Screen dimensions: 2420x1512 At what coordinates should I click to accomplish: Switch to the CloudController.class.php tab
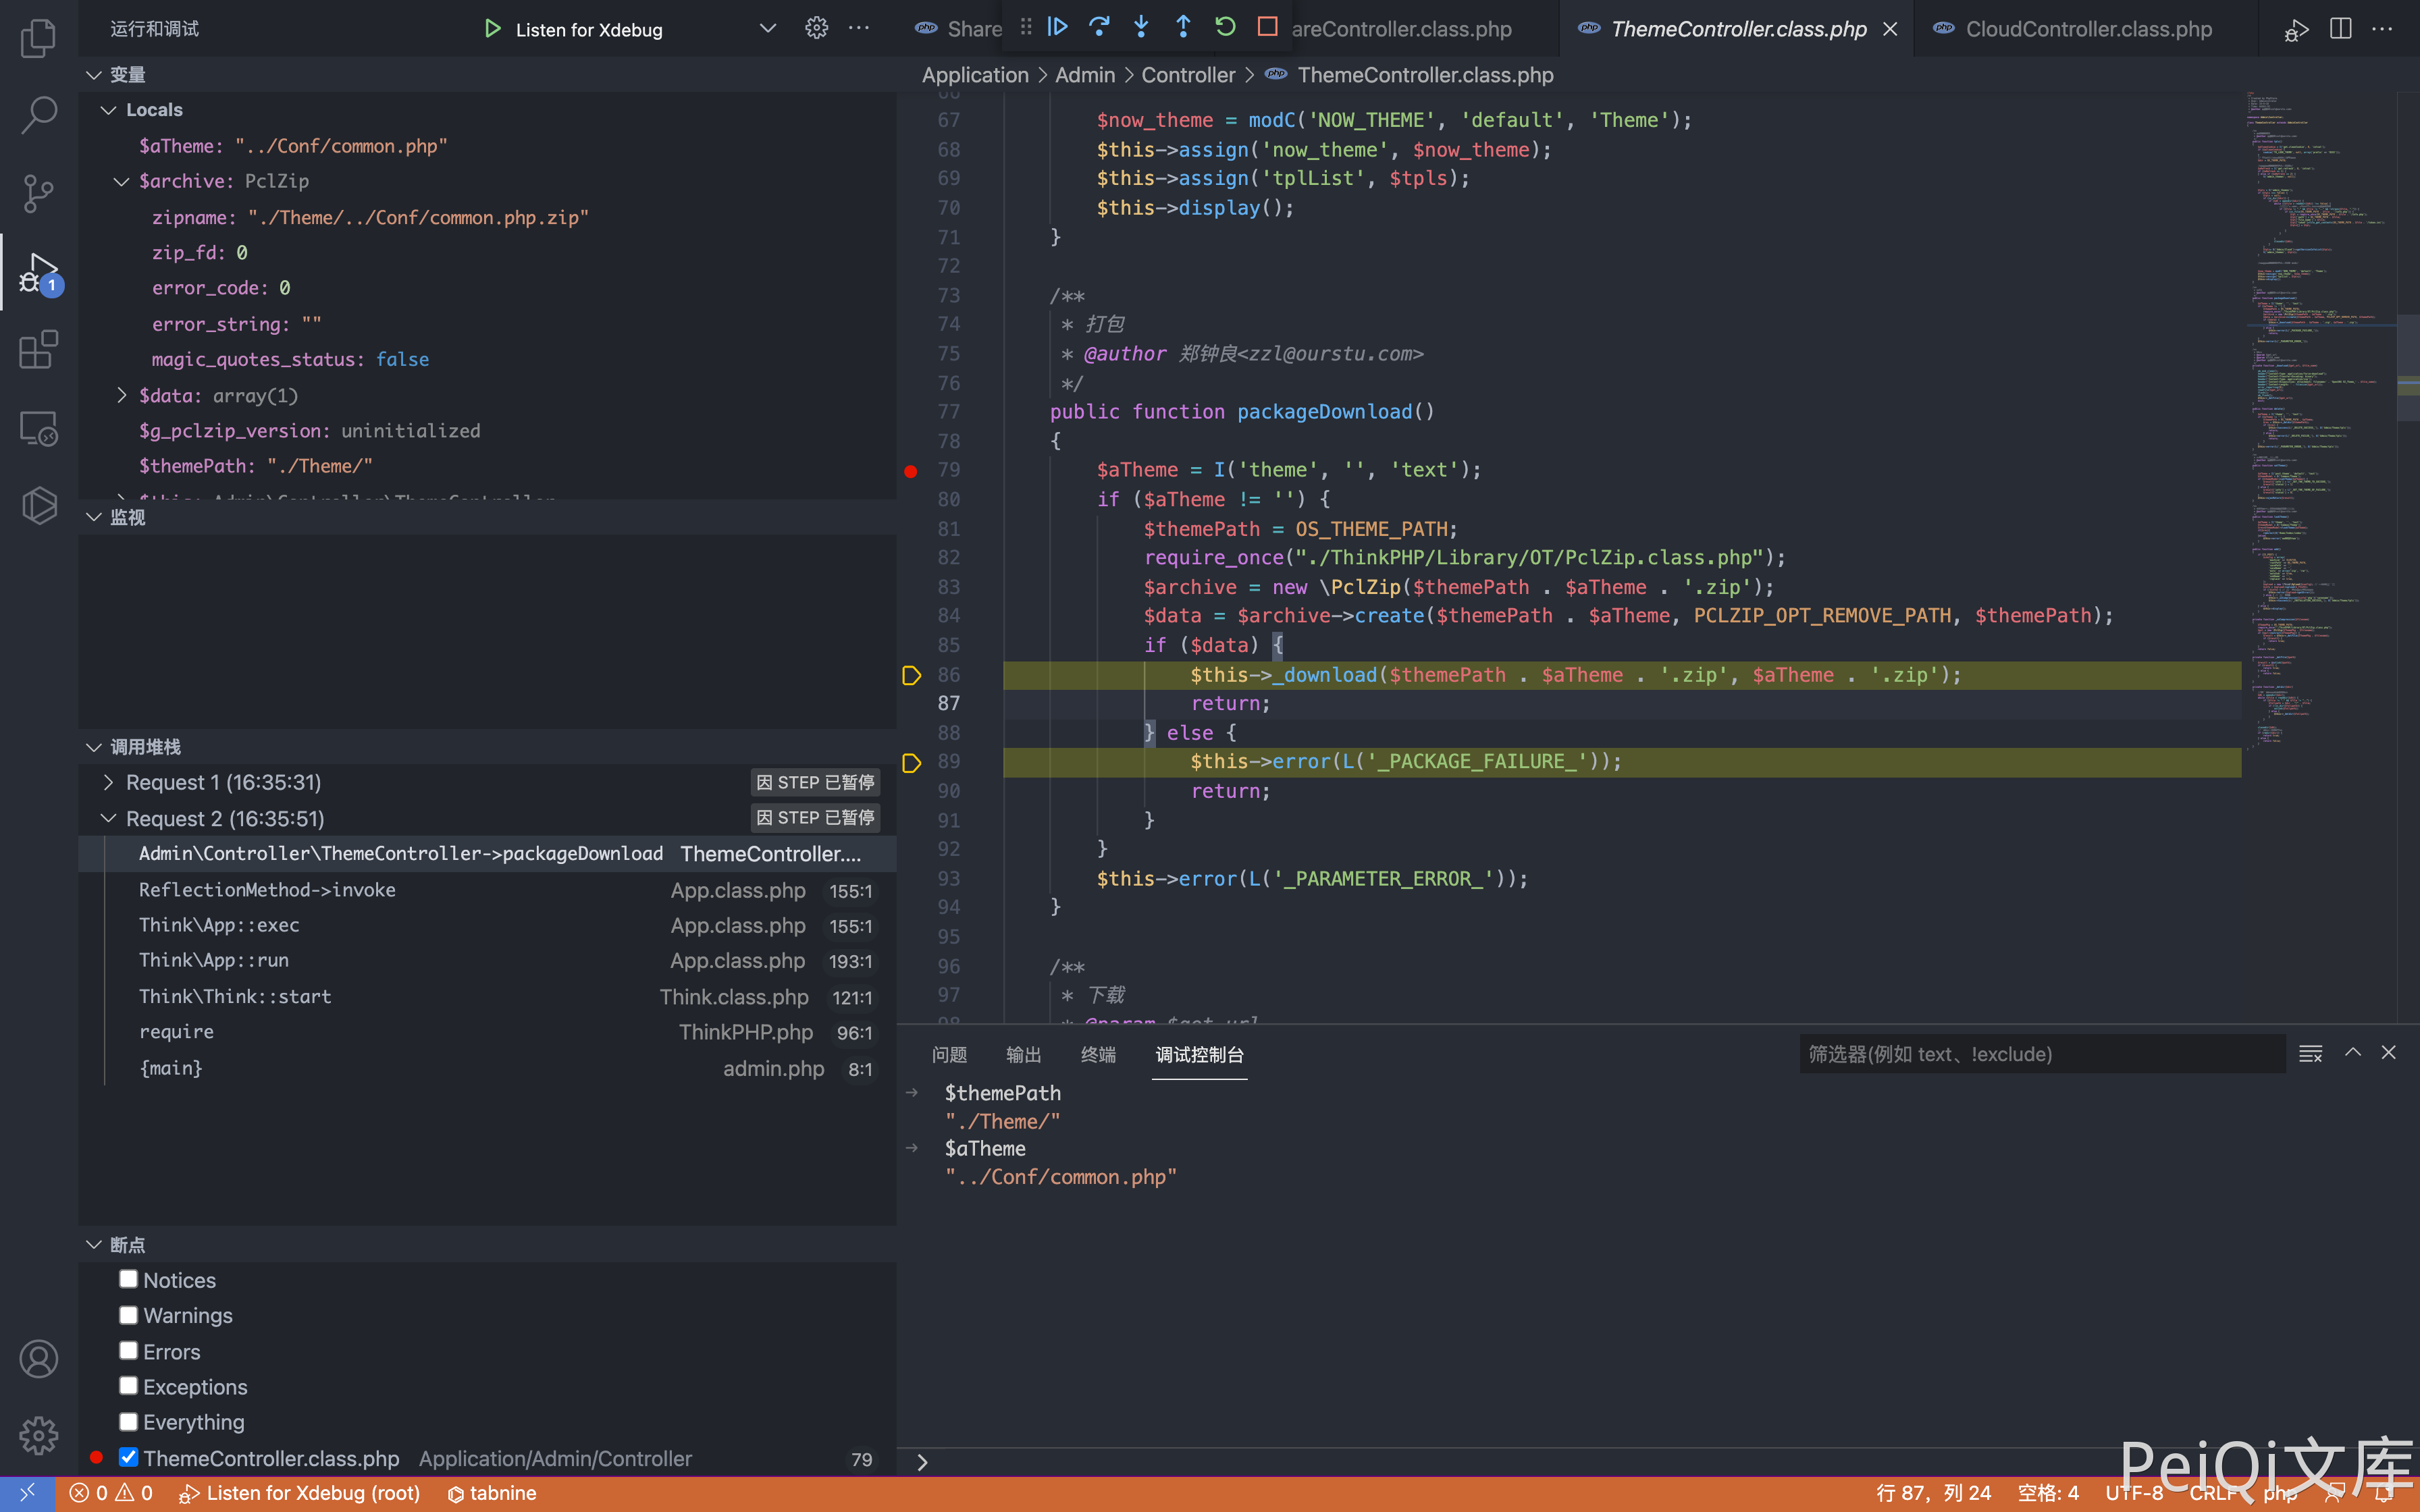pyautogui.click(x=2087, y=29)
